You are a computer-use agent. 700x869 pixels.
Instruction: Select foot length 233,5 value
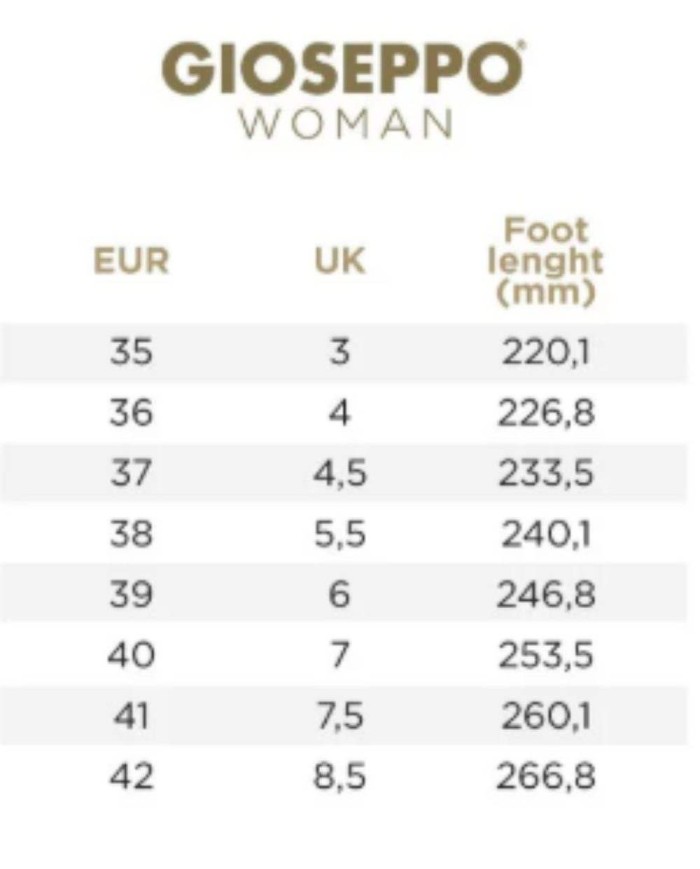(x=546, y=473)
